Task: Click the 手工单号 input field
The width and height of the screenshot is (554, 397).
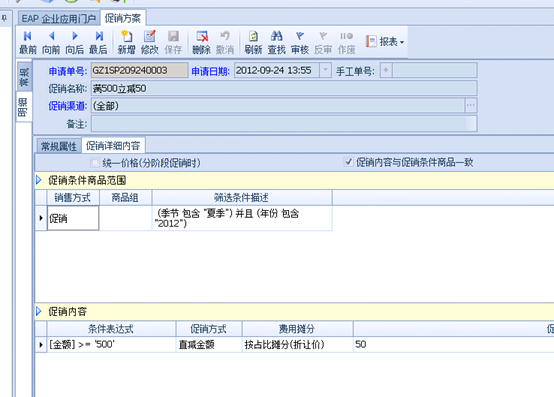Action: point(435,70)
